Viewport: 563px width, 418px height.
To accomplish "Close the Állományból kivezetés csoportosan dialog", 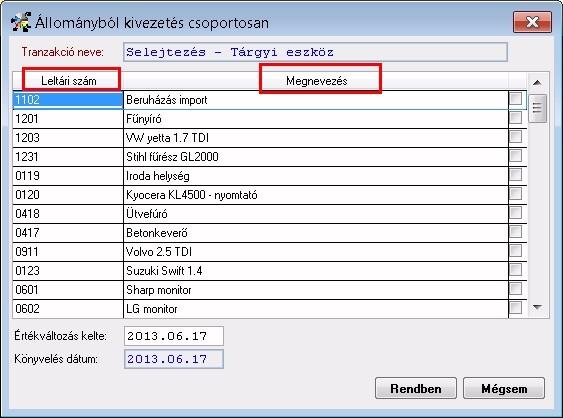I will click(x=532, y=22).
